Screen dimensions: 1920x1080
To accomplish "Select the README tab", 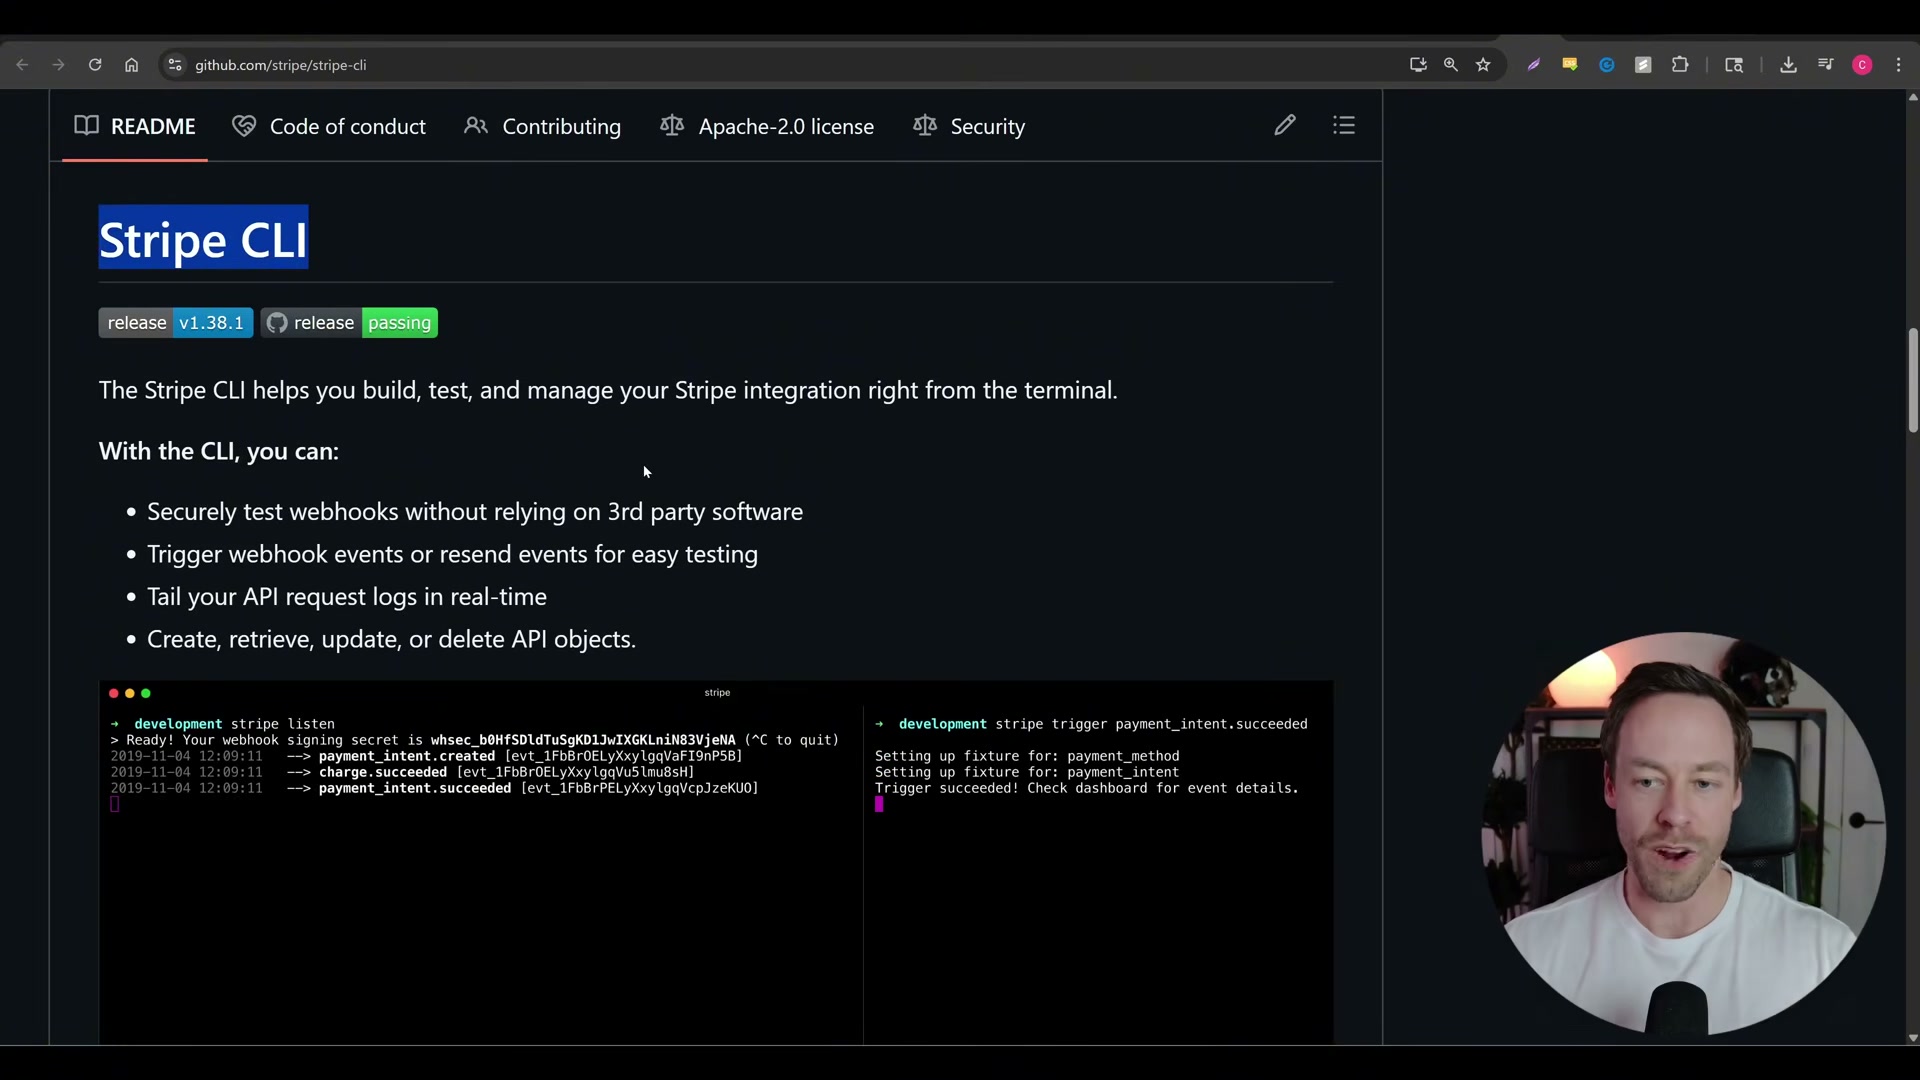I will (135, 126).
